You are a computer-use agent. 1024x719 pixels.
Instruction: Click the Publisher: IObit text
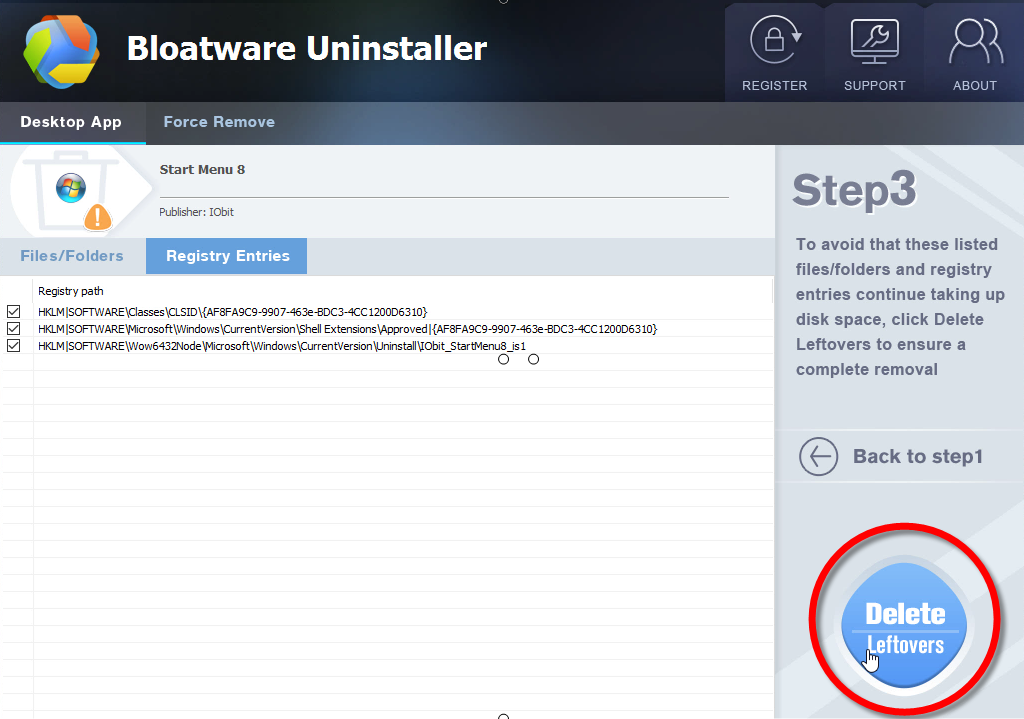tap(197, 212)
